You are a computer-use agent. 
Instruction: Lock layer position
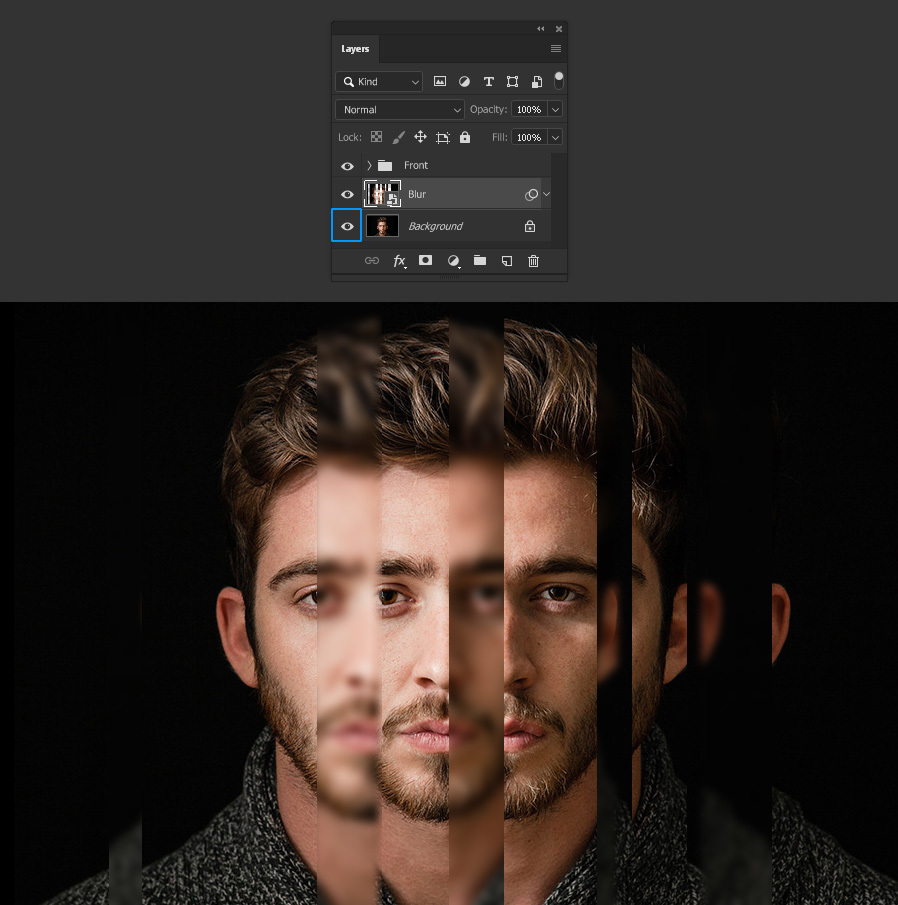pyautogui.click(x=420, y=137)
